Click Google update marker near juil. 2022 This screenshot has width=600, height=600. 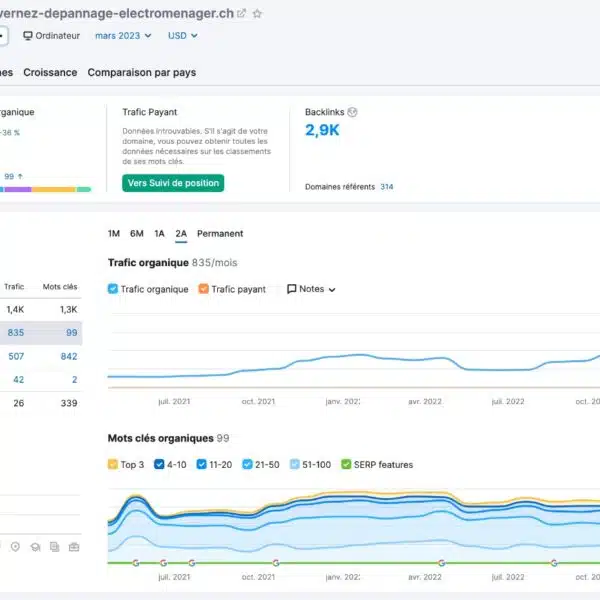point(555,563)
